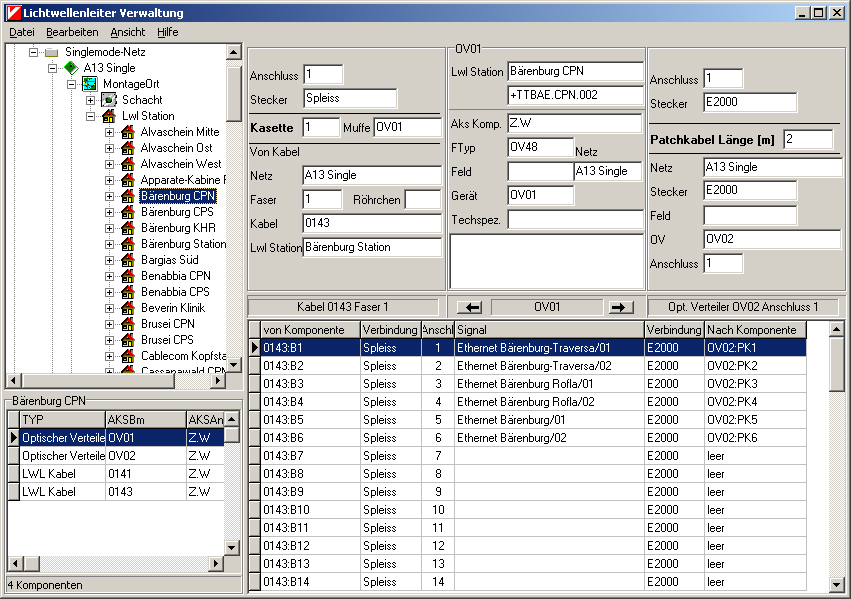The width and height of the screenshot is (851, 599).
Task: Open the Hilfe menu
Action: click(168, 32)
